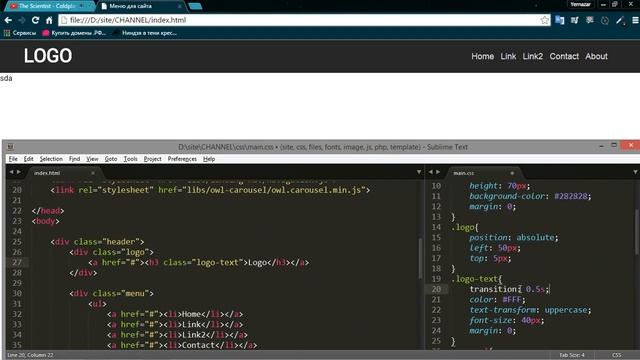Click the extension icon right of the translate icon
640x360 pixels.
pos(575,20)
